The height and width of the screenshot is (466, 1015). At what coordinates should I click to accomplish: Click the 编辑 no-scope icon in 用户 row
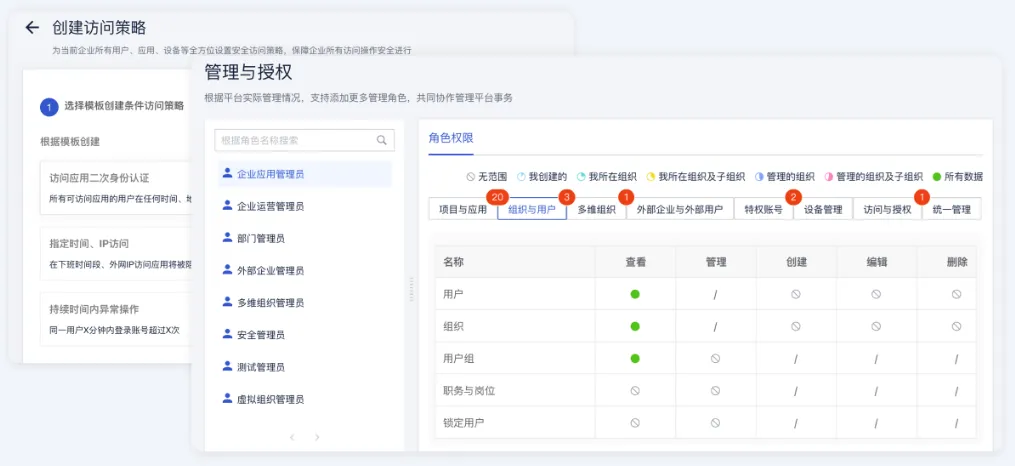tap(876, 294)
